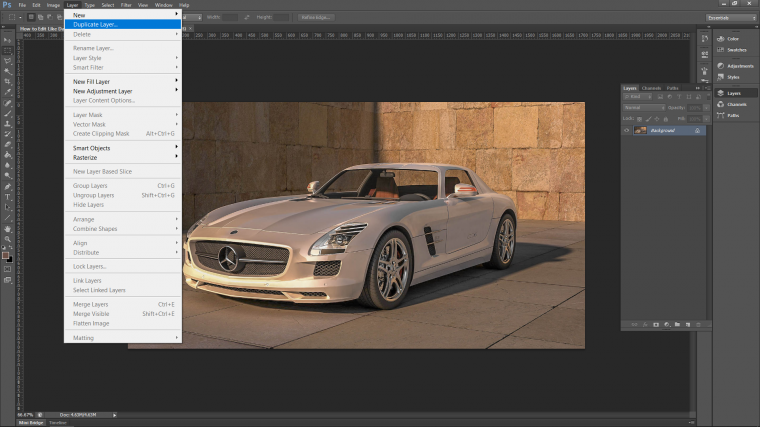Select the Horizontal Type tool
The height and width of the screenshot is (427, 760).
coord(7,197)
